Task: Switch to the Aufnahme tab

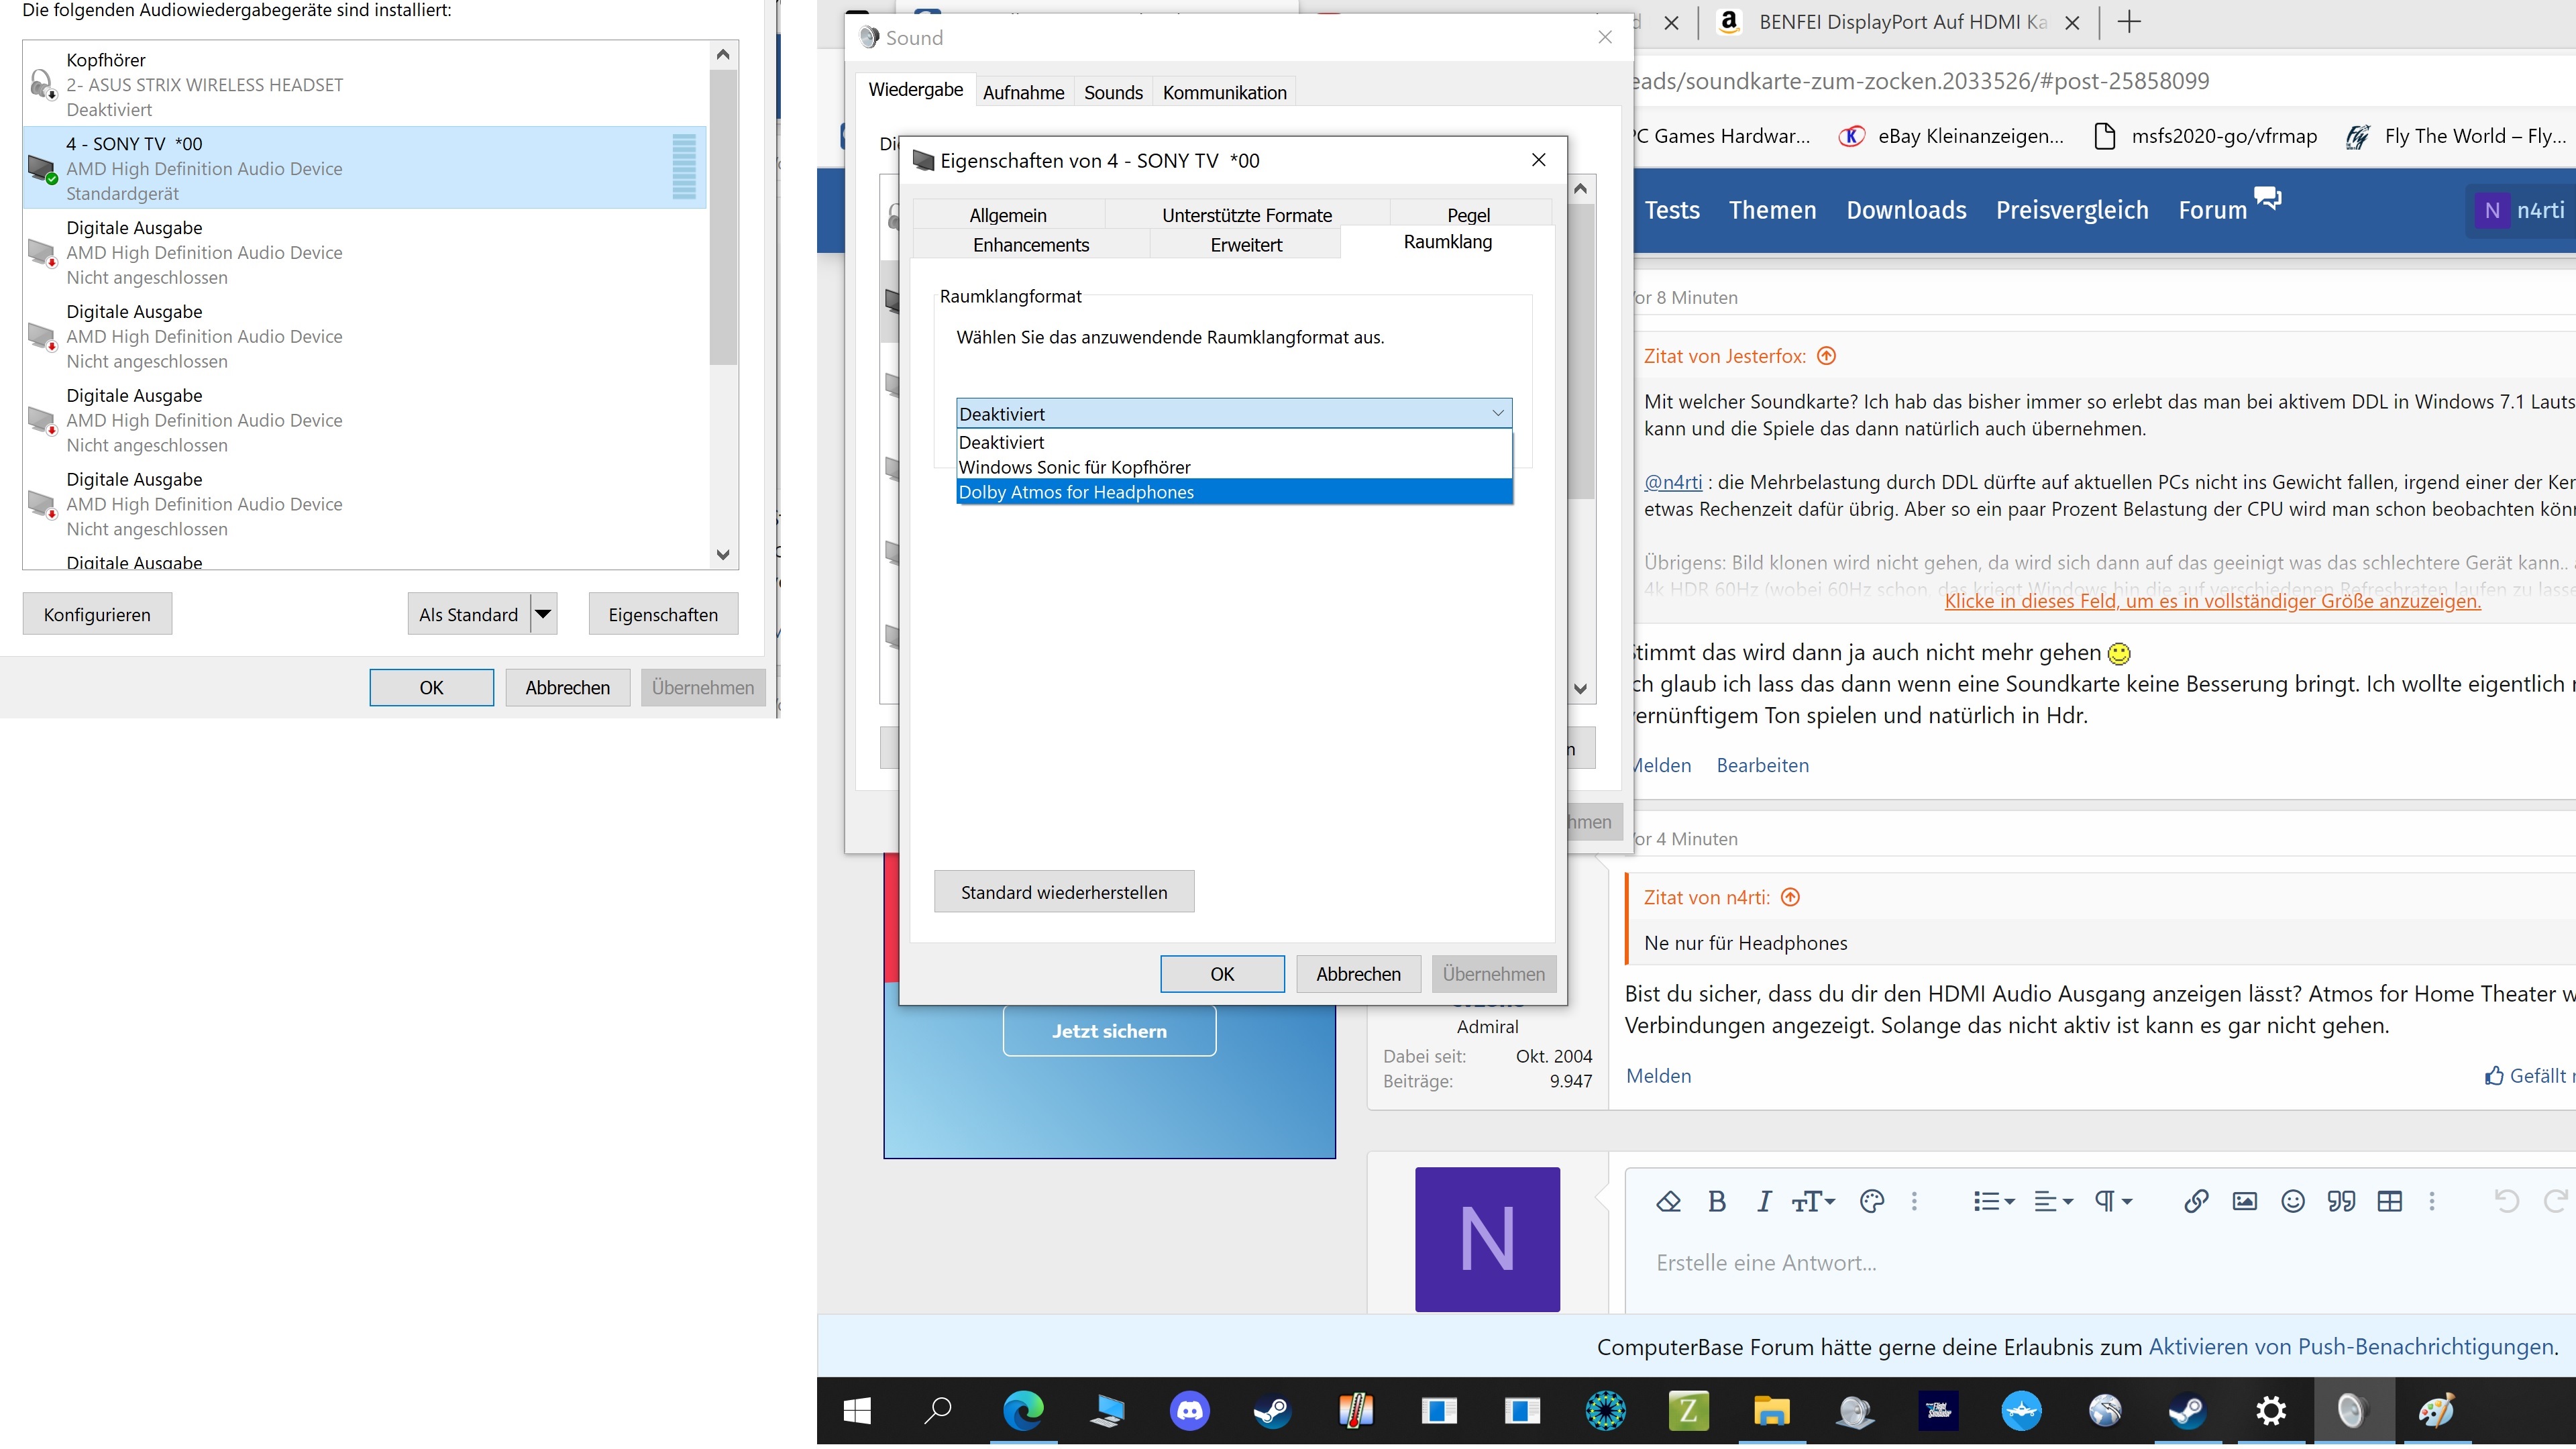Action: (1023, 93)
